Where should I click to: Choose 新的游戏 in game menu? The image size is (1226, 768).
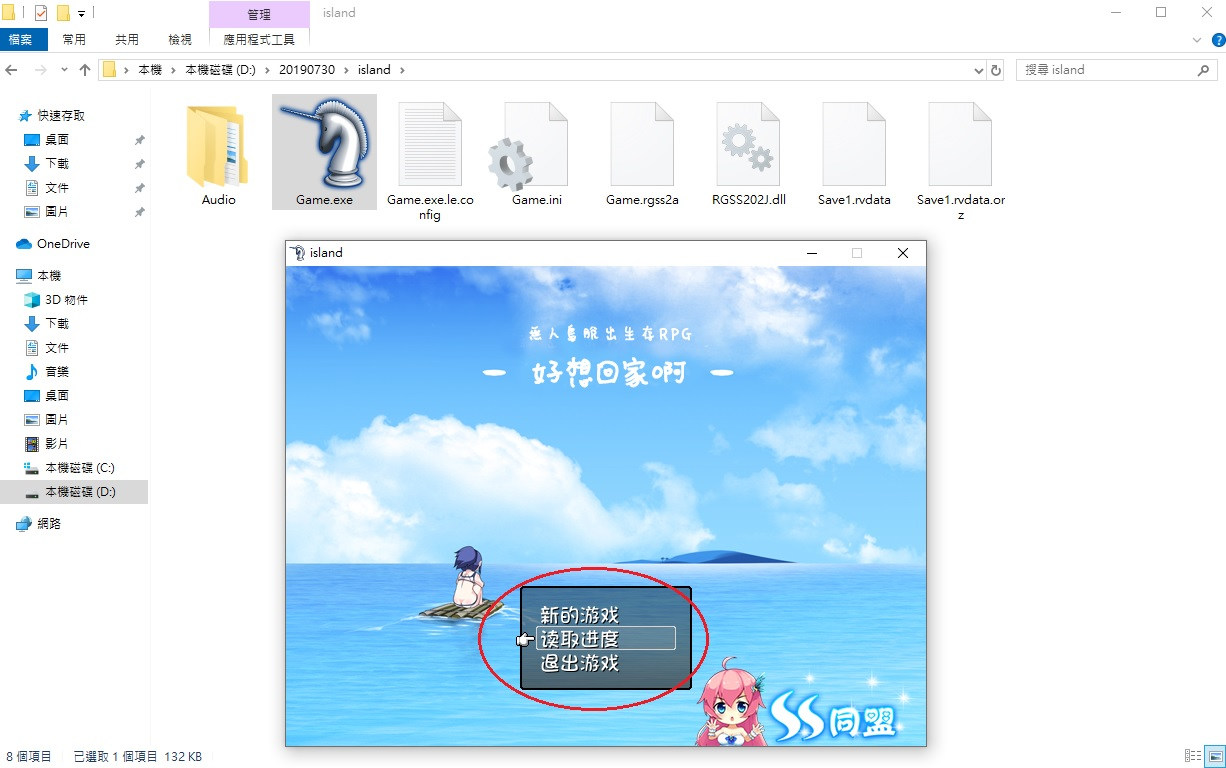(x=580, y=615)
